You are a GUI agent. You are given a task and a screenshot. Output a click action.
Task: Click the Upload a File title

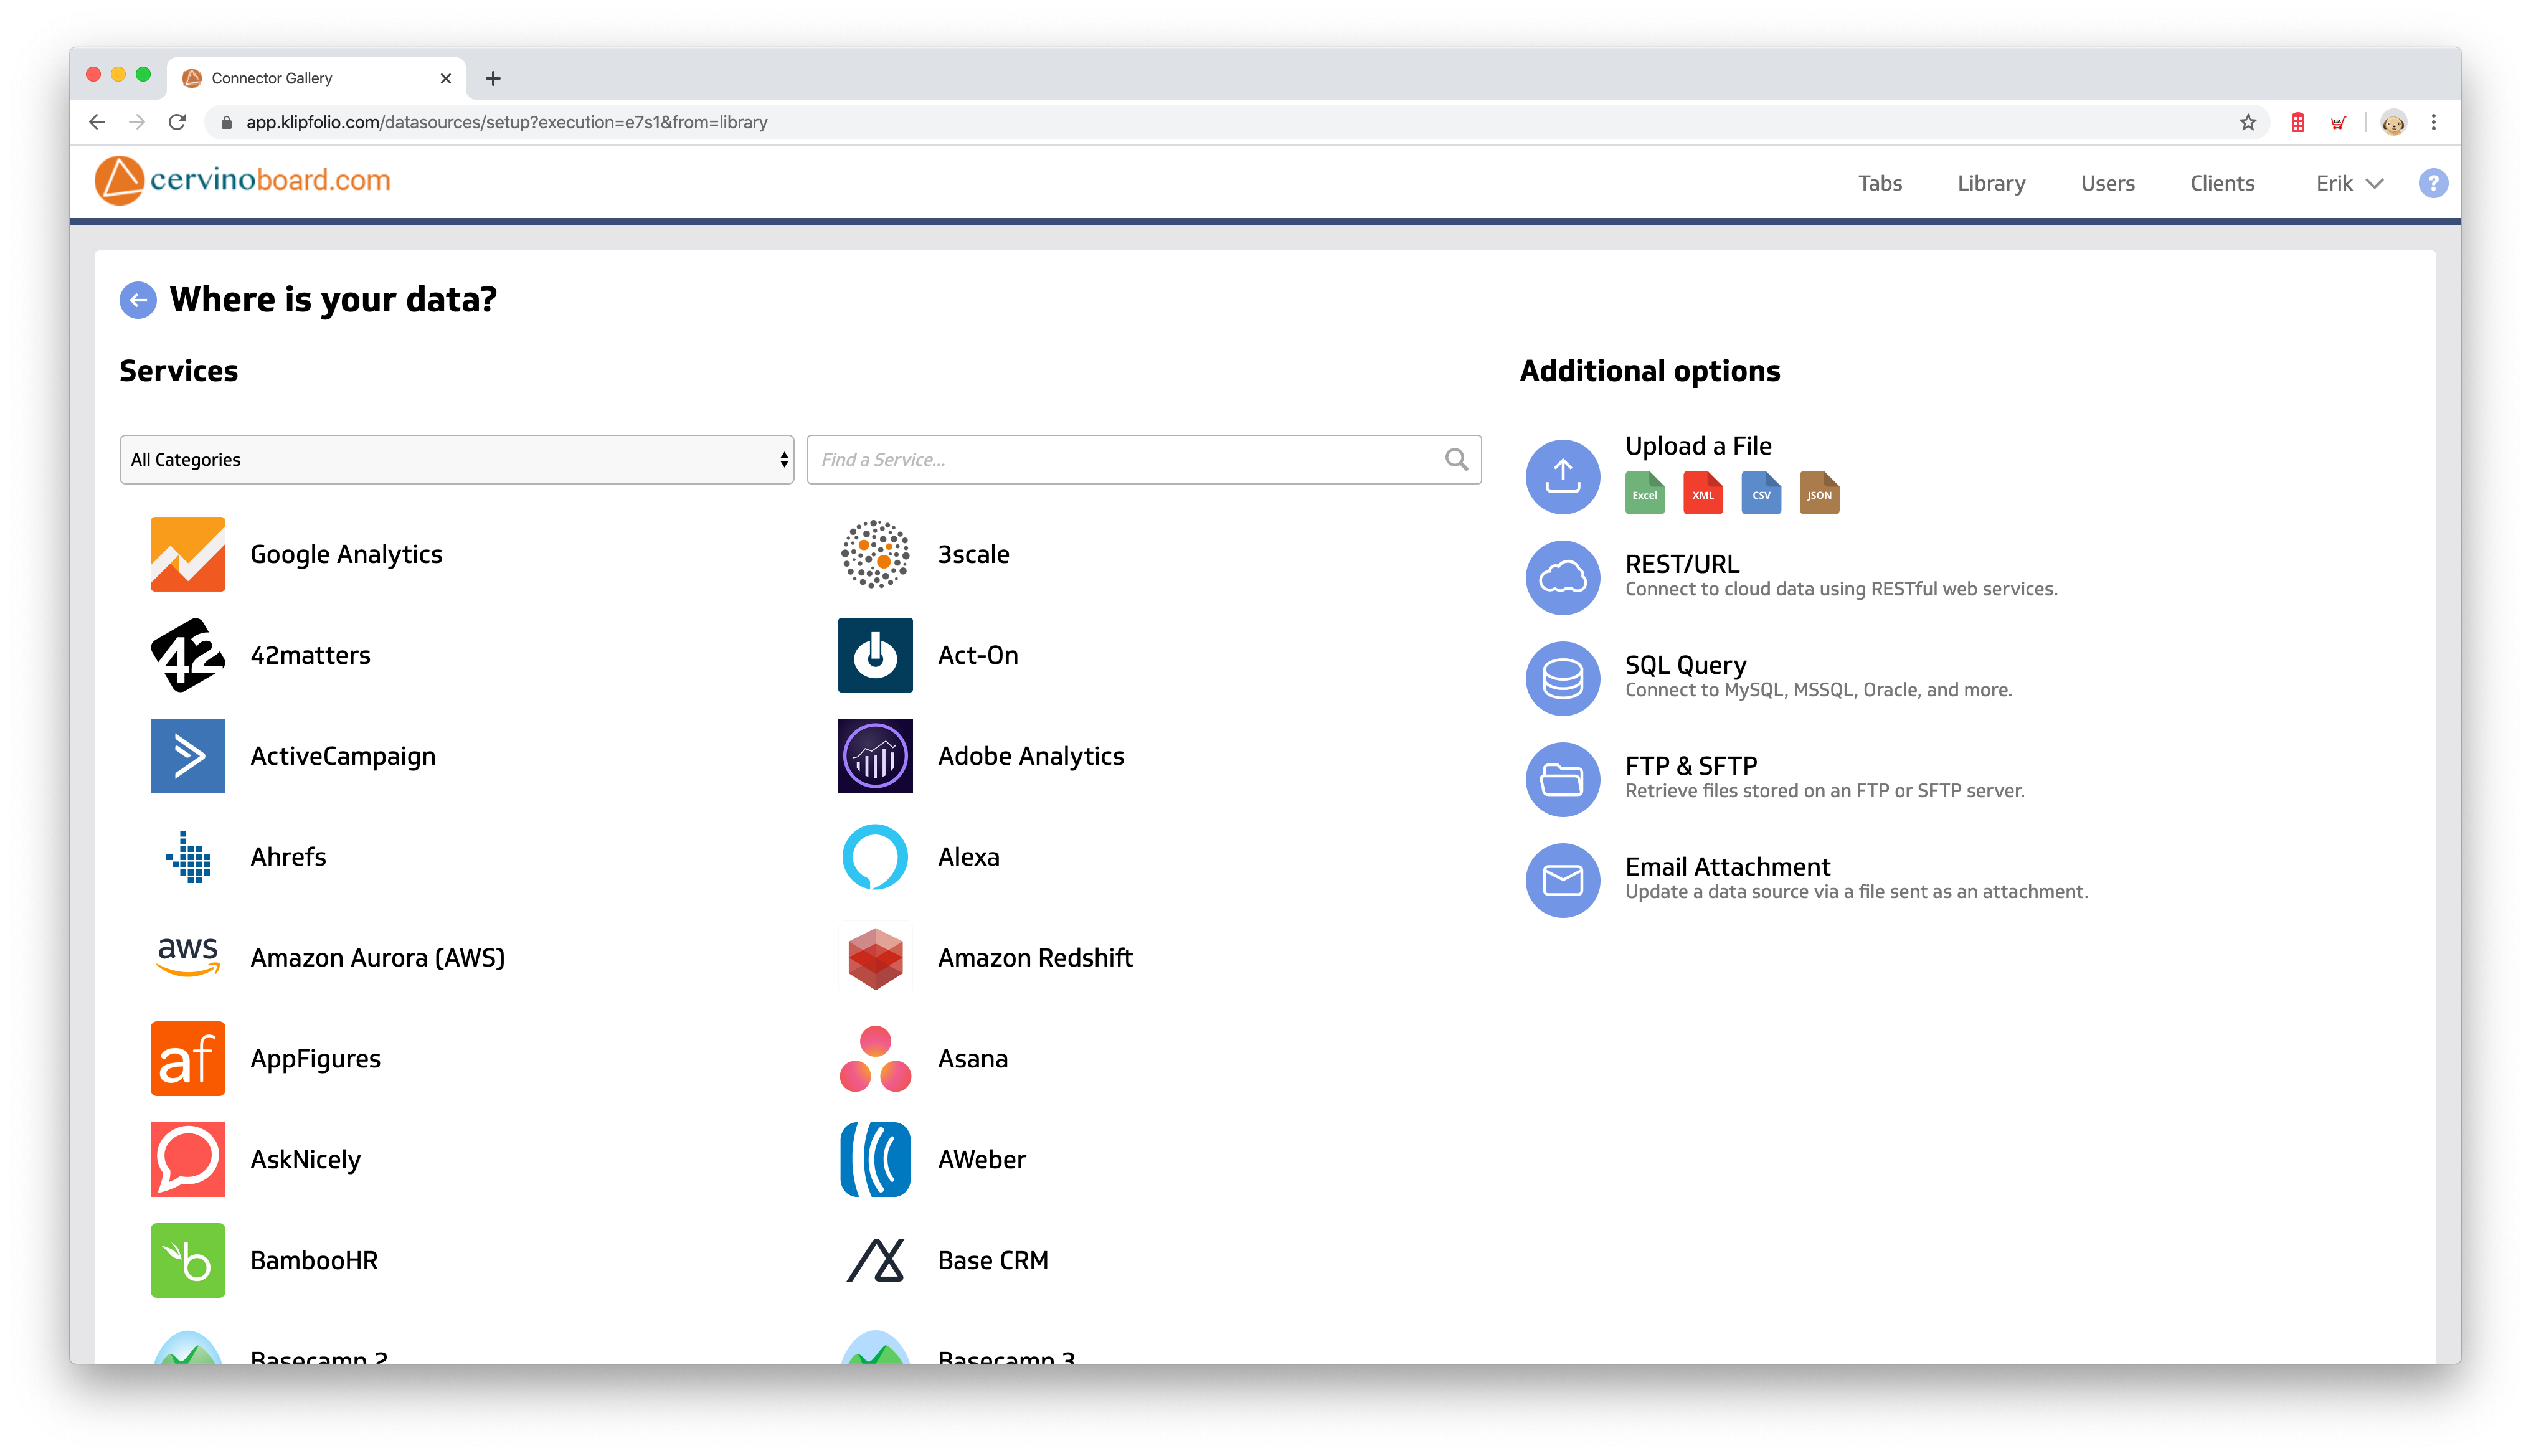click(x=1697, y=446)
